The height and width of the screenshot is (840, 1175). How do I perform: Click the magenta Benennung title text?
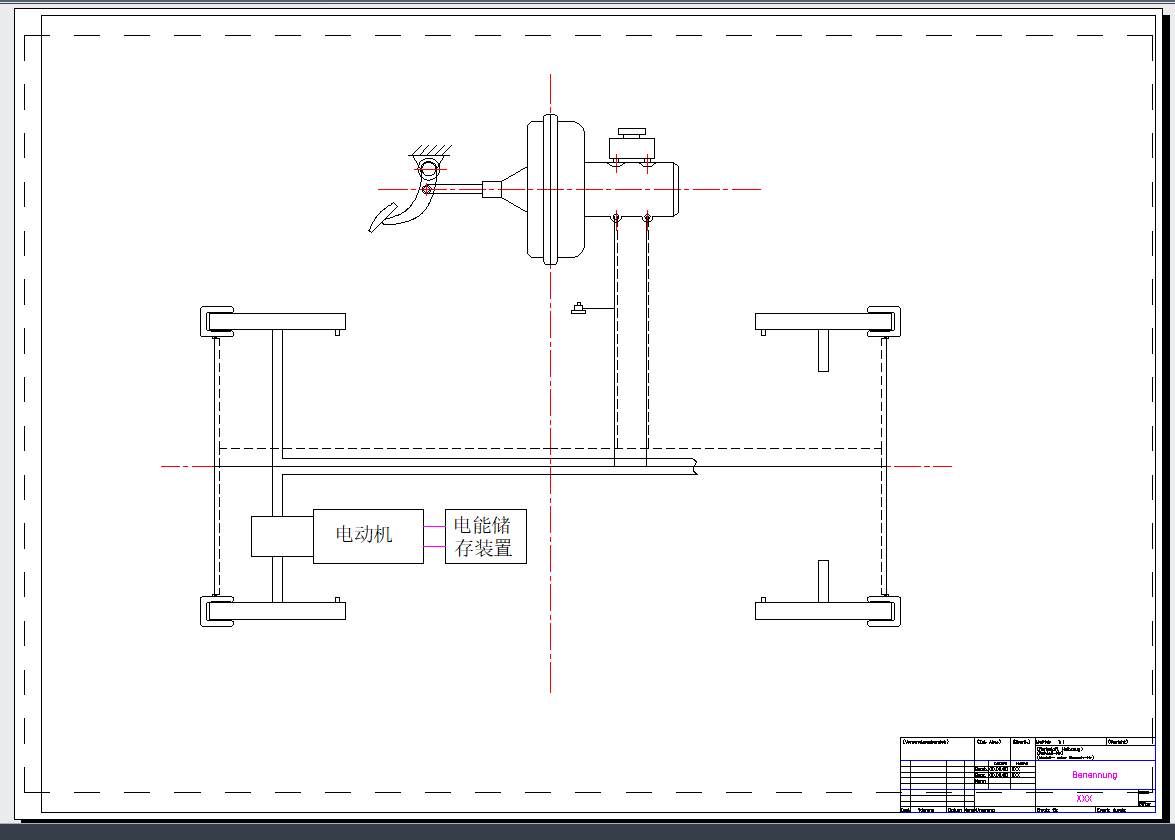(1095, 775)
